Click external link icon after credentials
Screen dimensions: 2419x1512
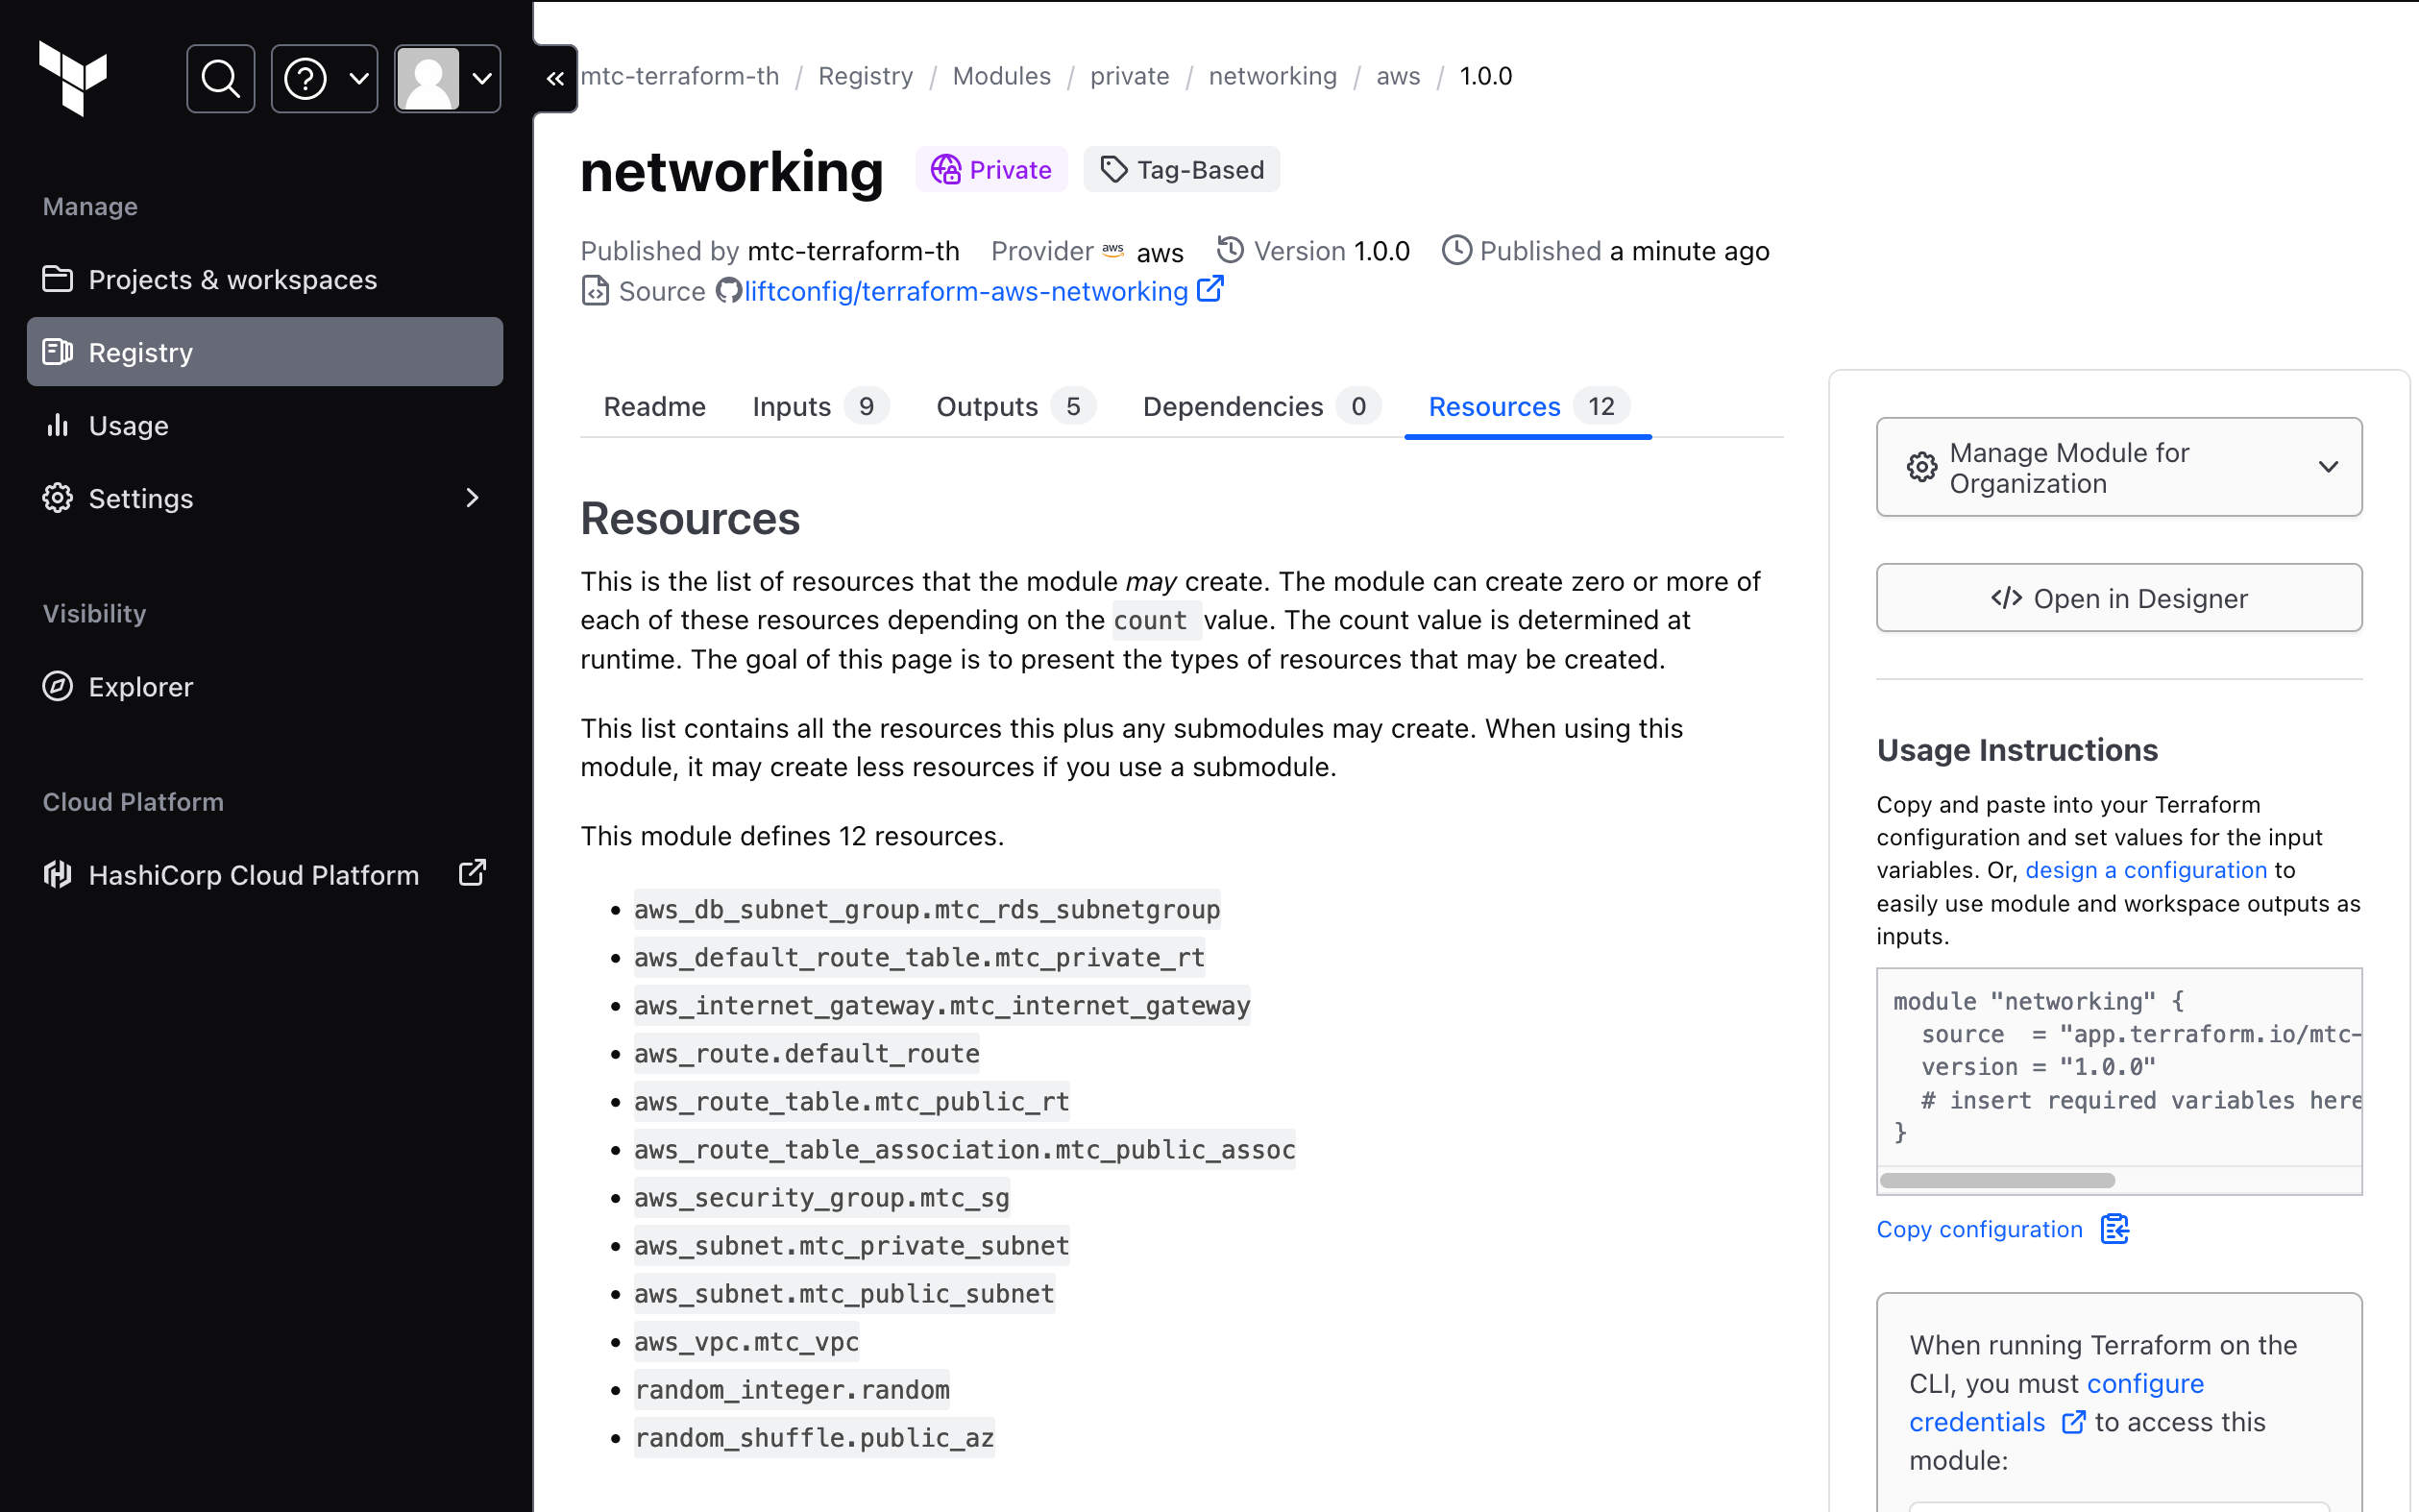(2073, 1422)
